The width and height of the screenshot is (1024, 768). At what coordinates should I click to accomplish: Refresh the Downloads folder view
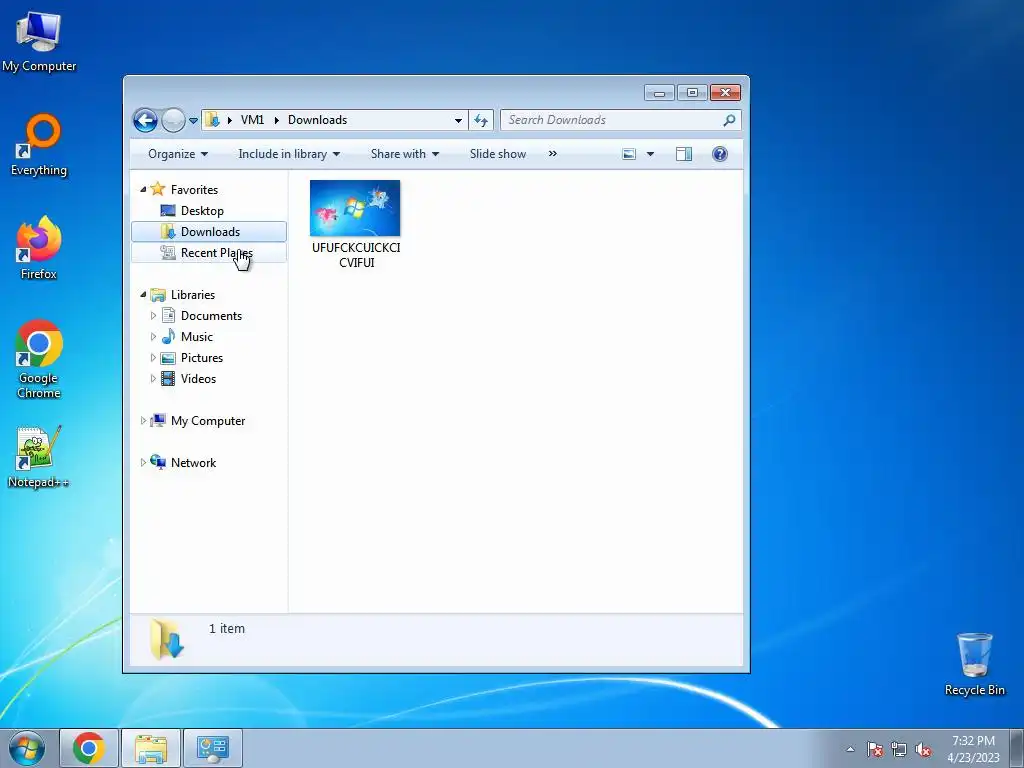pyautogui.click(x=481, y=120)
